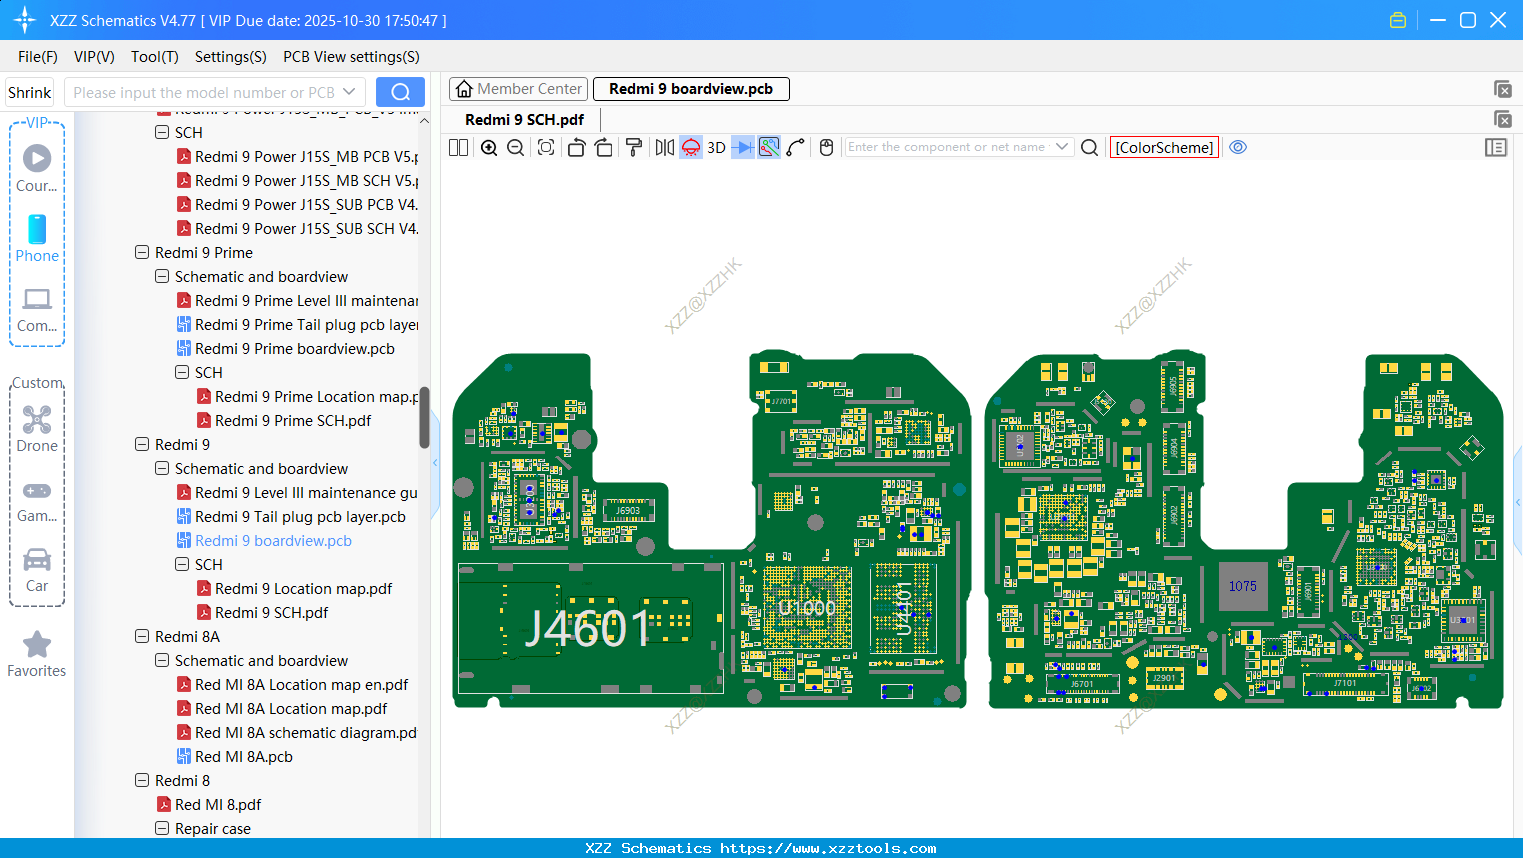Toggle the net routing display icon
This screenshot has width=1523, height=858.
click(769, 147)
